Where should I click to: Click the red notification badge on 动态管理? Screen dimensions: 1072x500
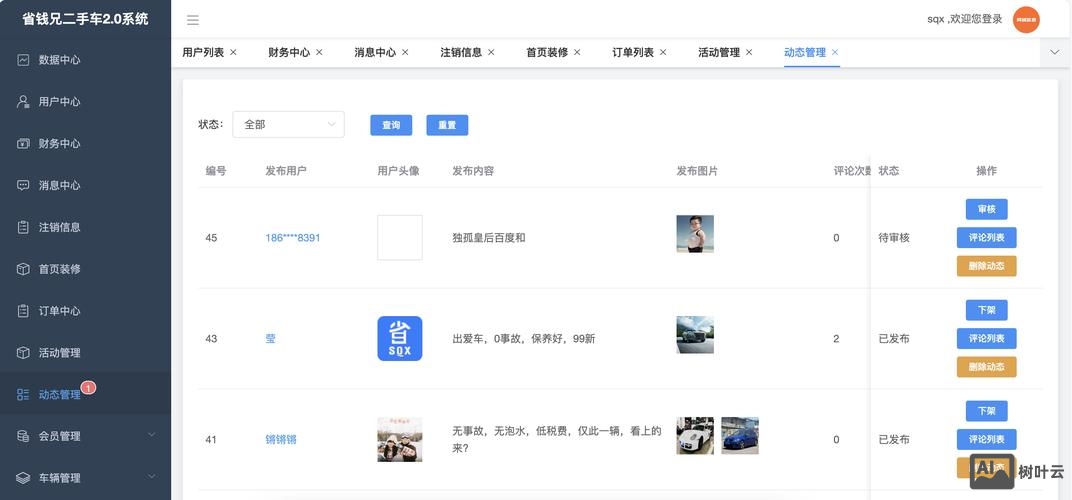(x=88, y=388)
